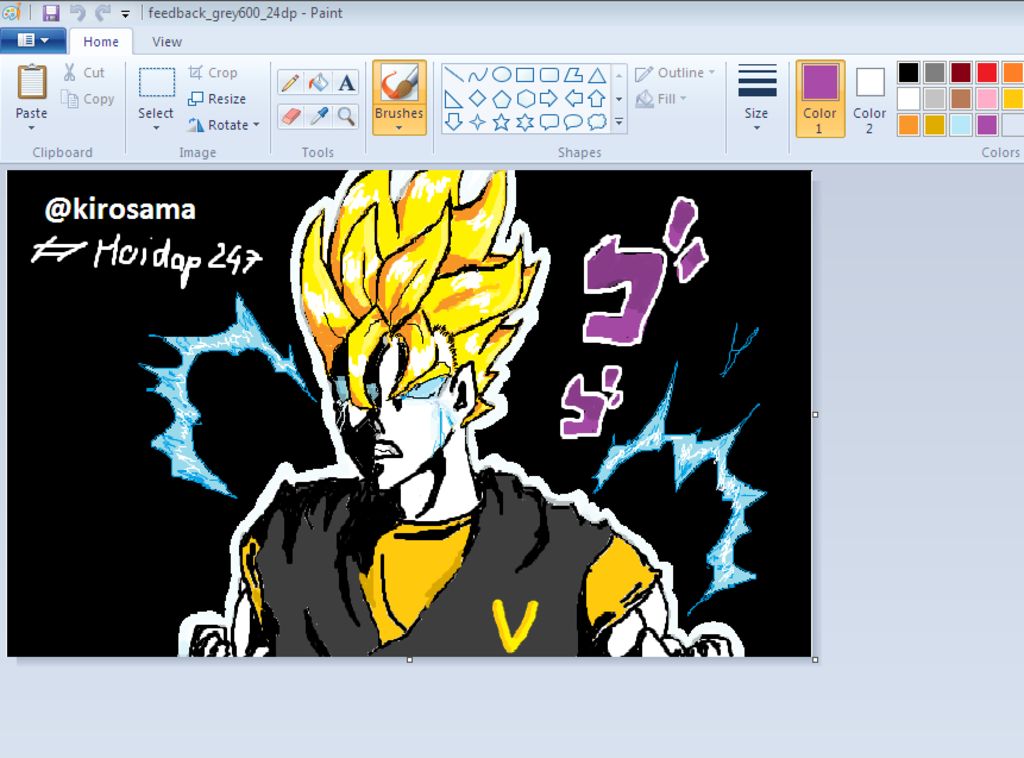The height and width of the screenshot is (758, 1024).
Task: Pick the light blue color swatch
Action: tap(961, 124)
